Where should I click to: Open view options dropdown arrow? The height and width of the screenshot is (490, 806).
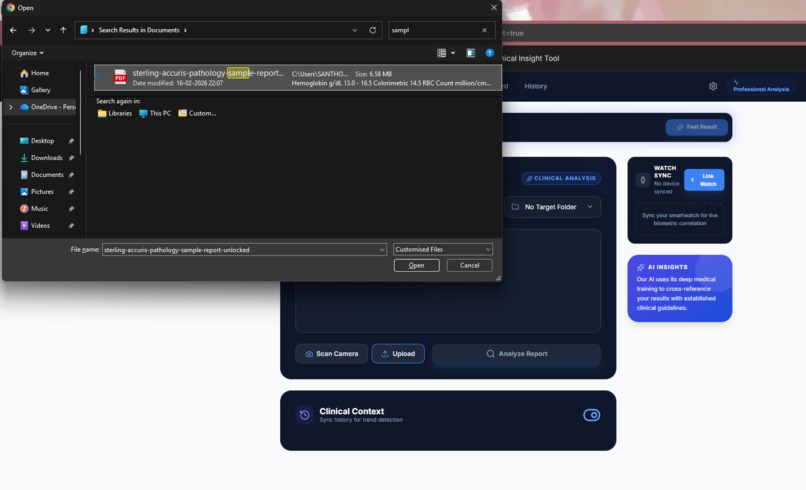453,53
